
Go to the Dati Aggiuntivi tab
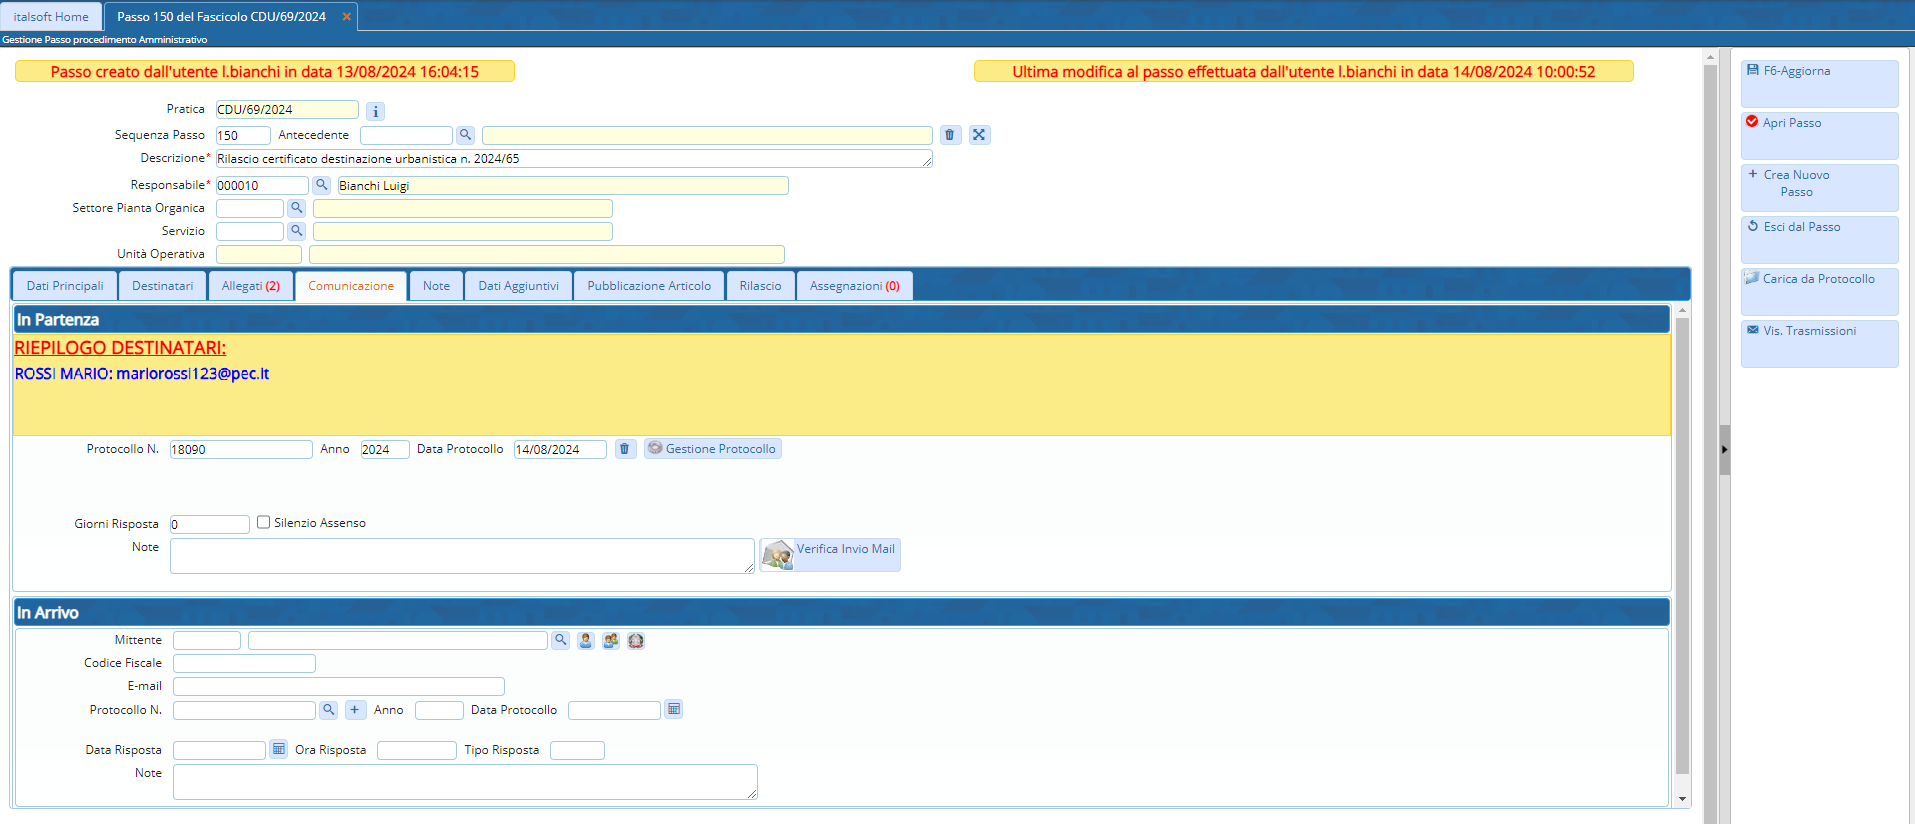518,286
